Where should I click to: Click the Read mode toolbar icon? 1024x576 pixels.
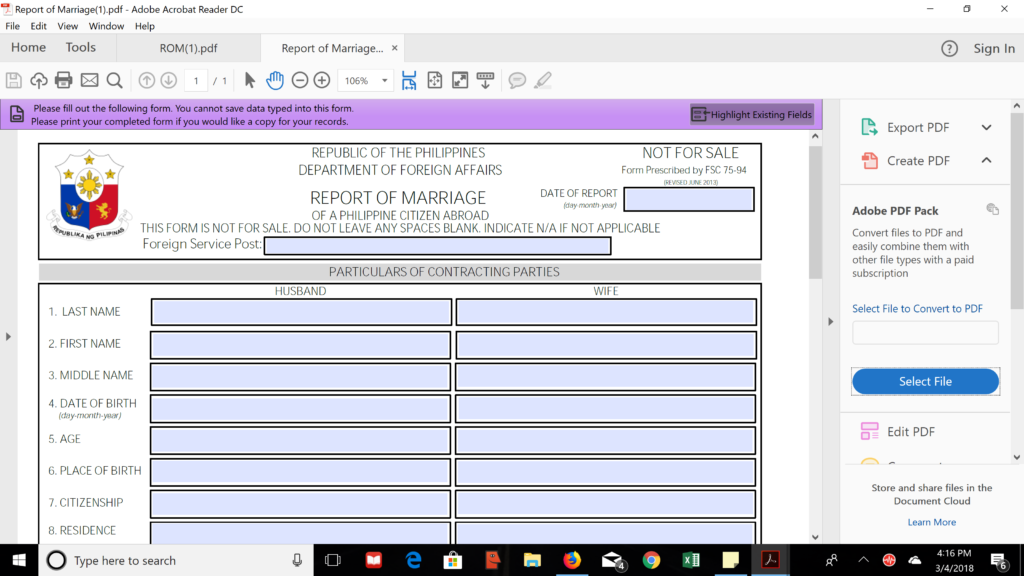pyautogui.click(x=485, y=80)
